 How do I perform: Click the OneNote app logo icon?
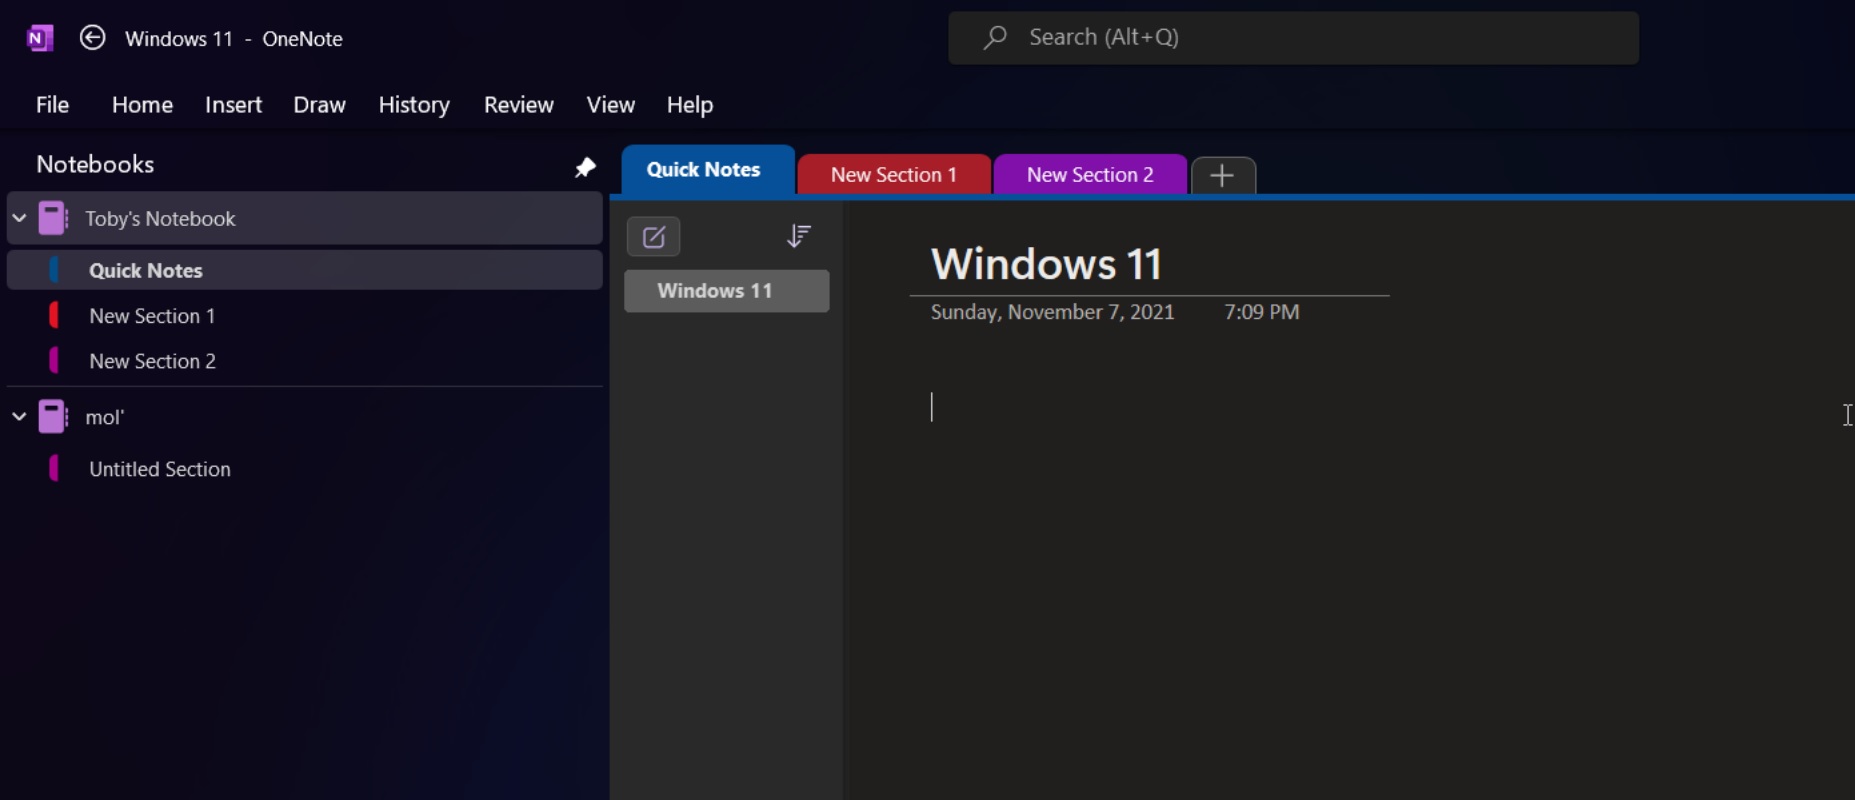click(x=39, y=38)
